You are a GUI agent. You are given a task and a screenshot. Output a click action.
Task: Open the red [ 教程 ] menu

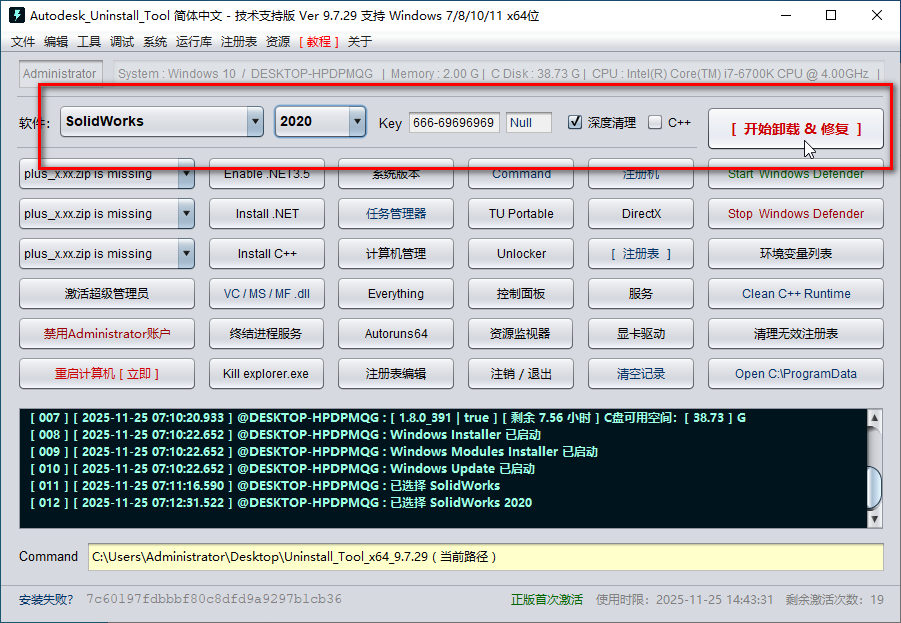point(318,41)
